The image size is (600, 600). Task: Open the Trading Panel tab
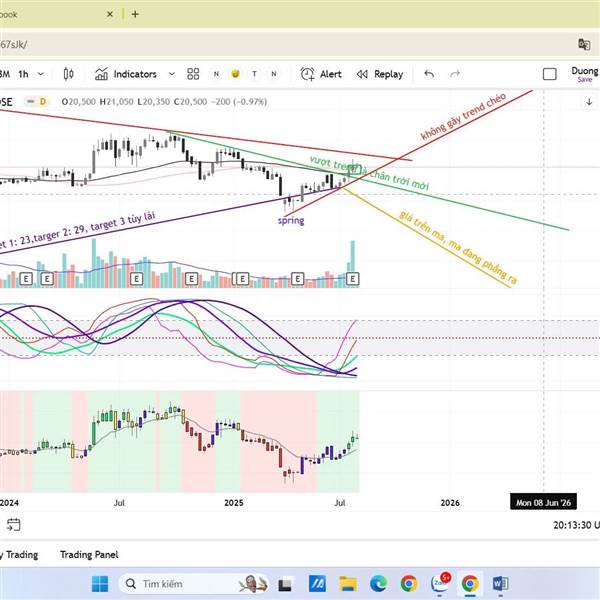[x=89, y=554]
